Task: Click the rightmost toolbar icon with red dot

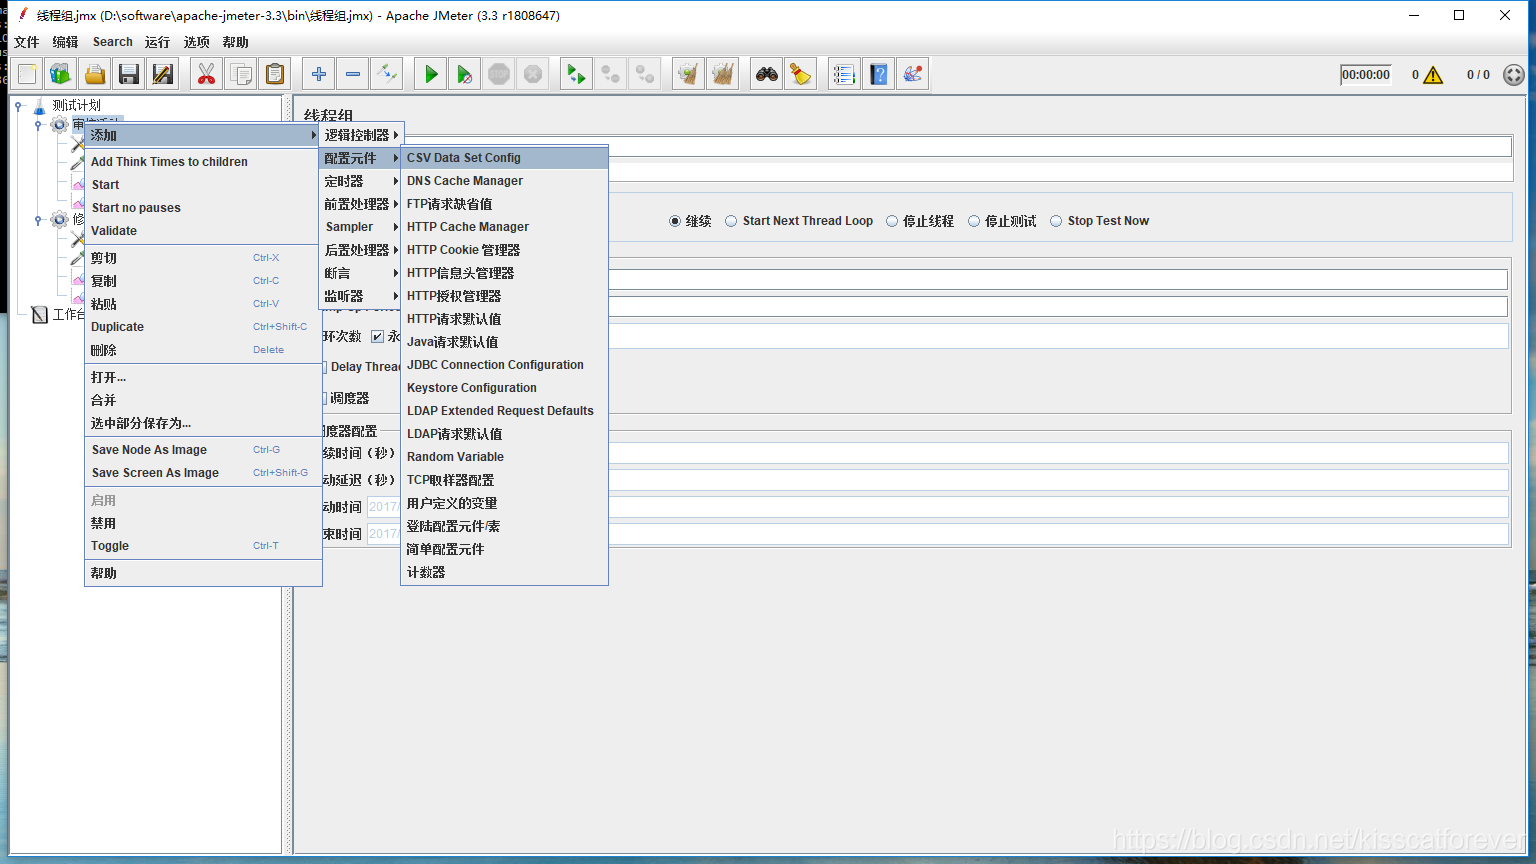Action: 913,74
